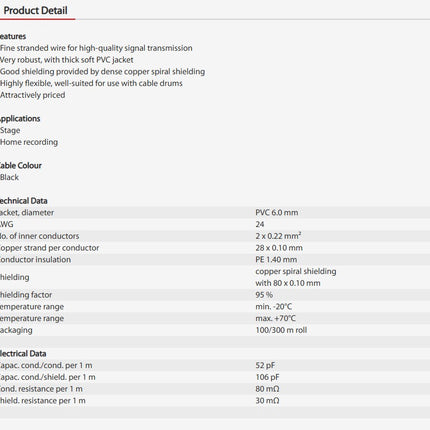Click the Cable Colour heading
Viewport: 430px width, 430px height.
tap(21, 166)
